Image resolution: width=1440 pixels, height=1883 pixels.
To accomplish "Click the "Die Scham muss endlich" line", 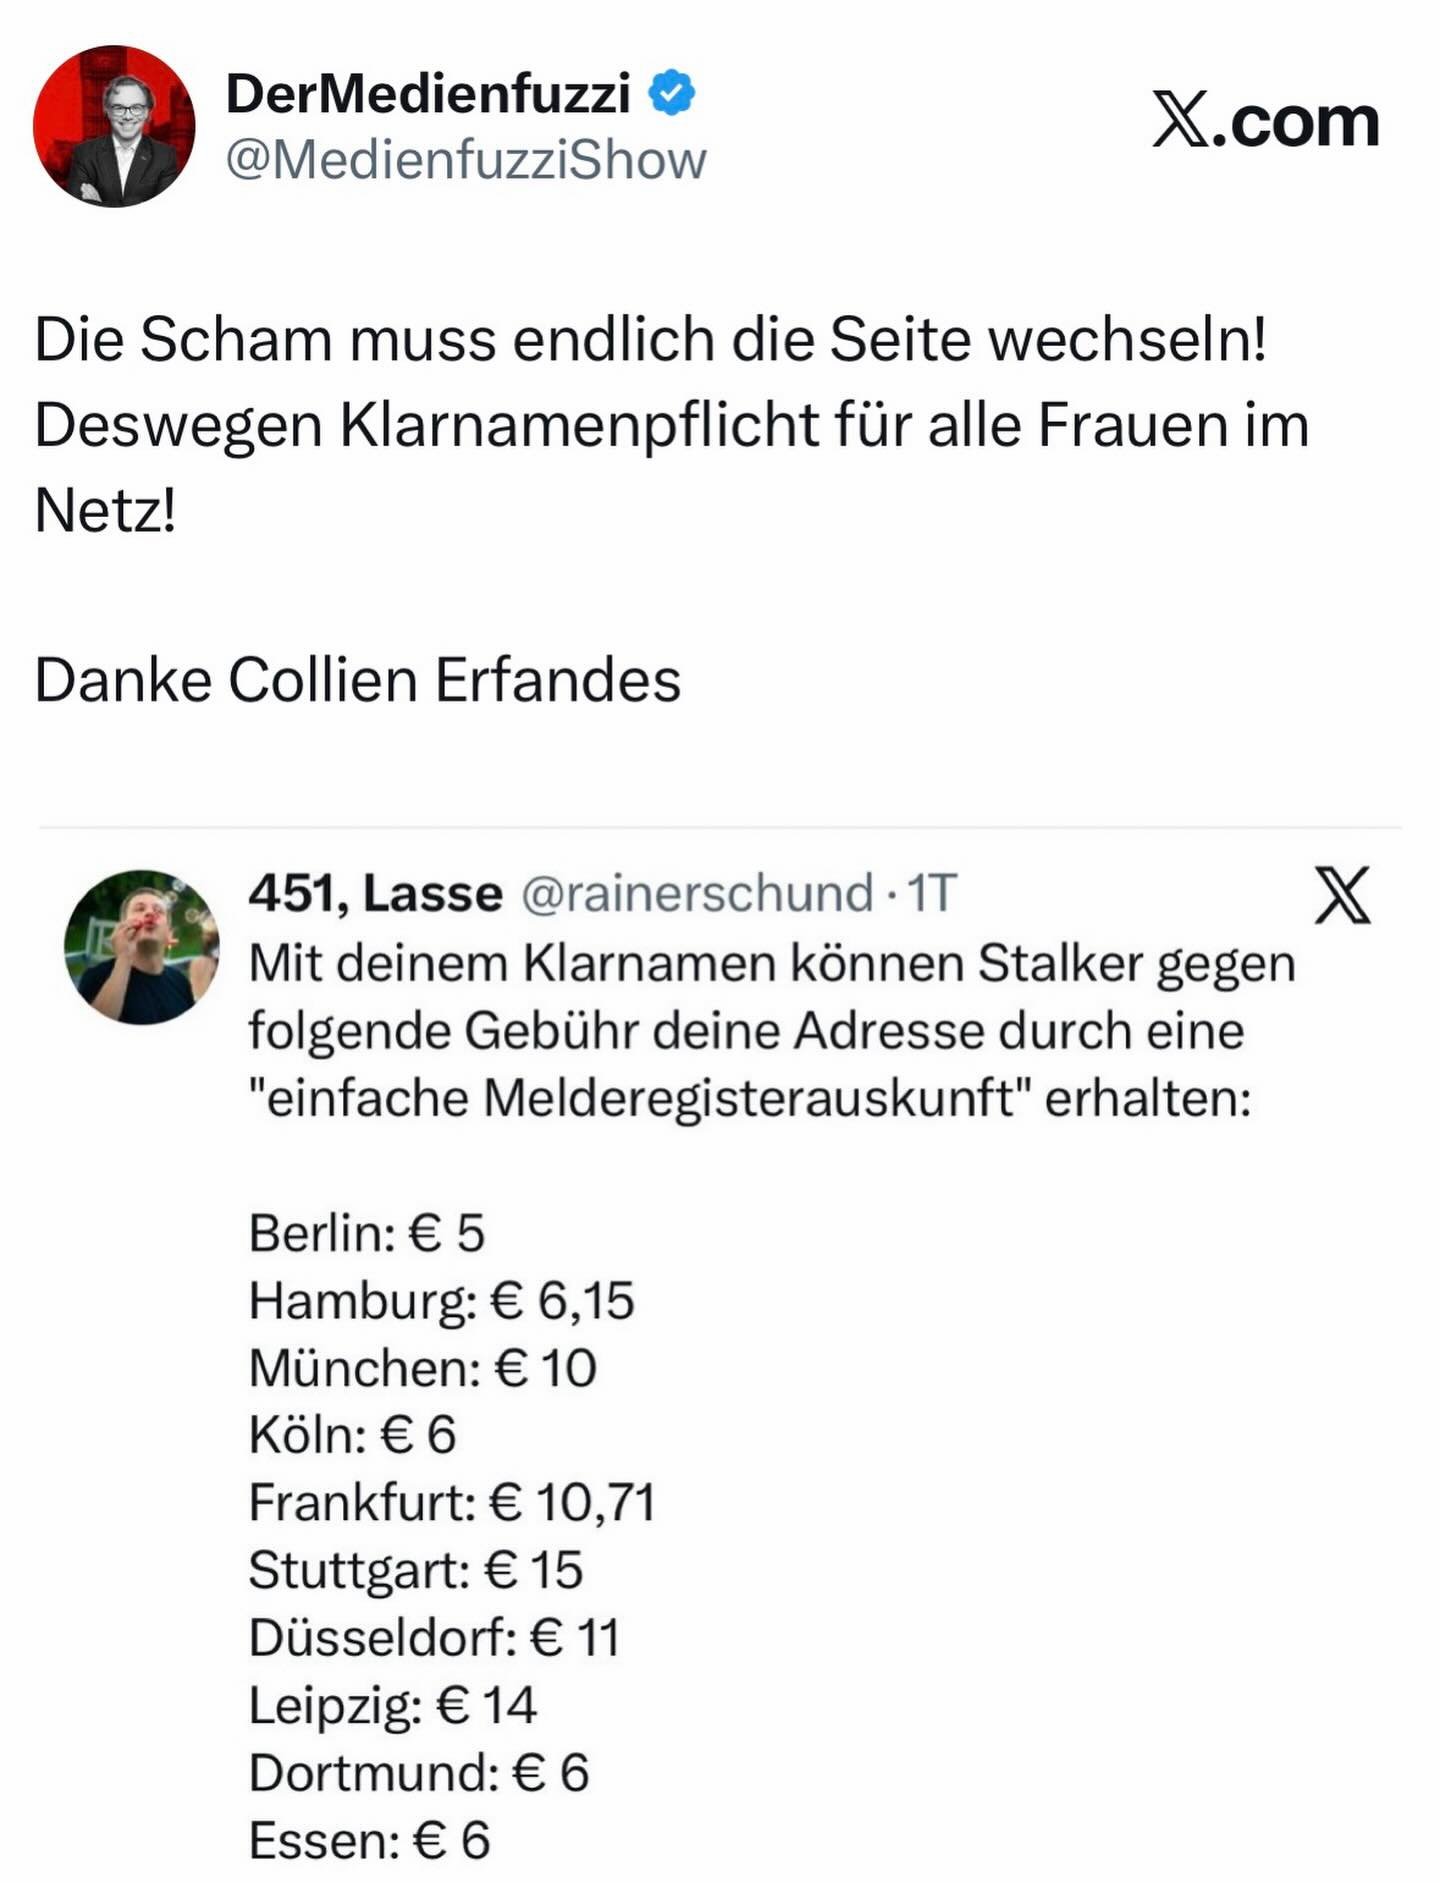I will pos(650,339).
